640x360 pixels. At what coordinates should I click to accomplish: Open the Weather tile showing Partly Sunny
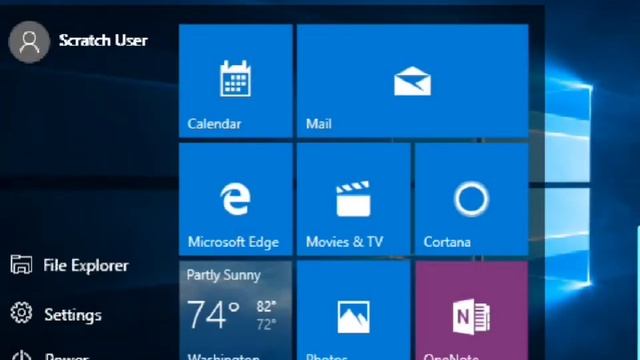[236, 311]
